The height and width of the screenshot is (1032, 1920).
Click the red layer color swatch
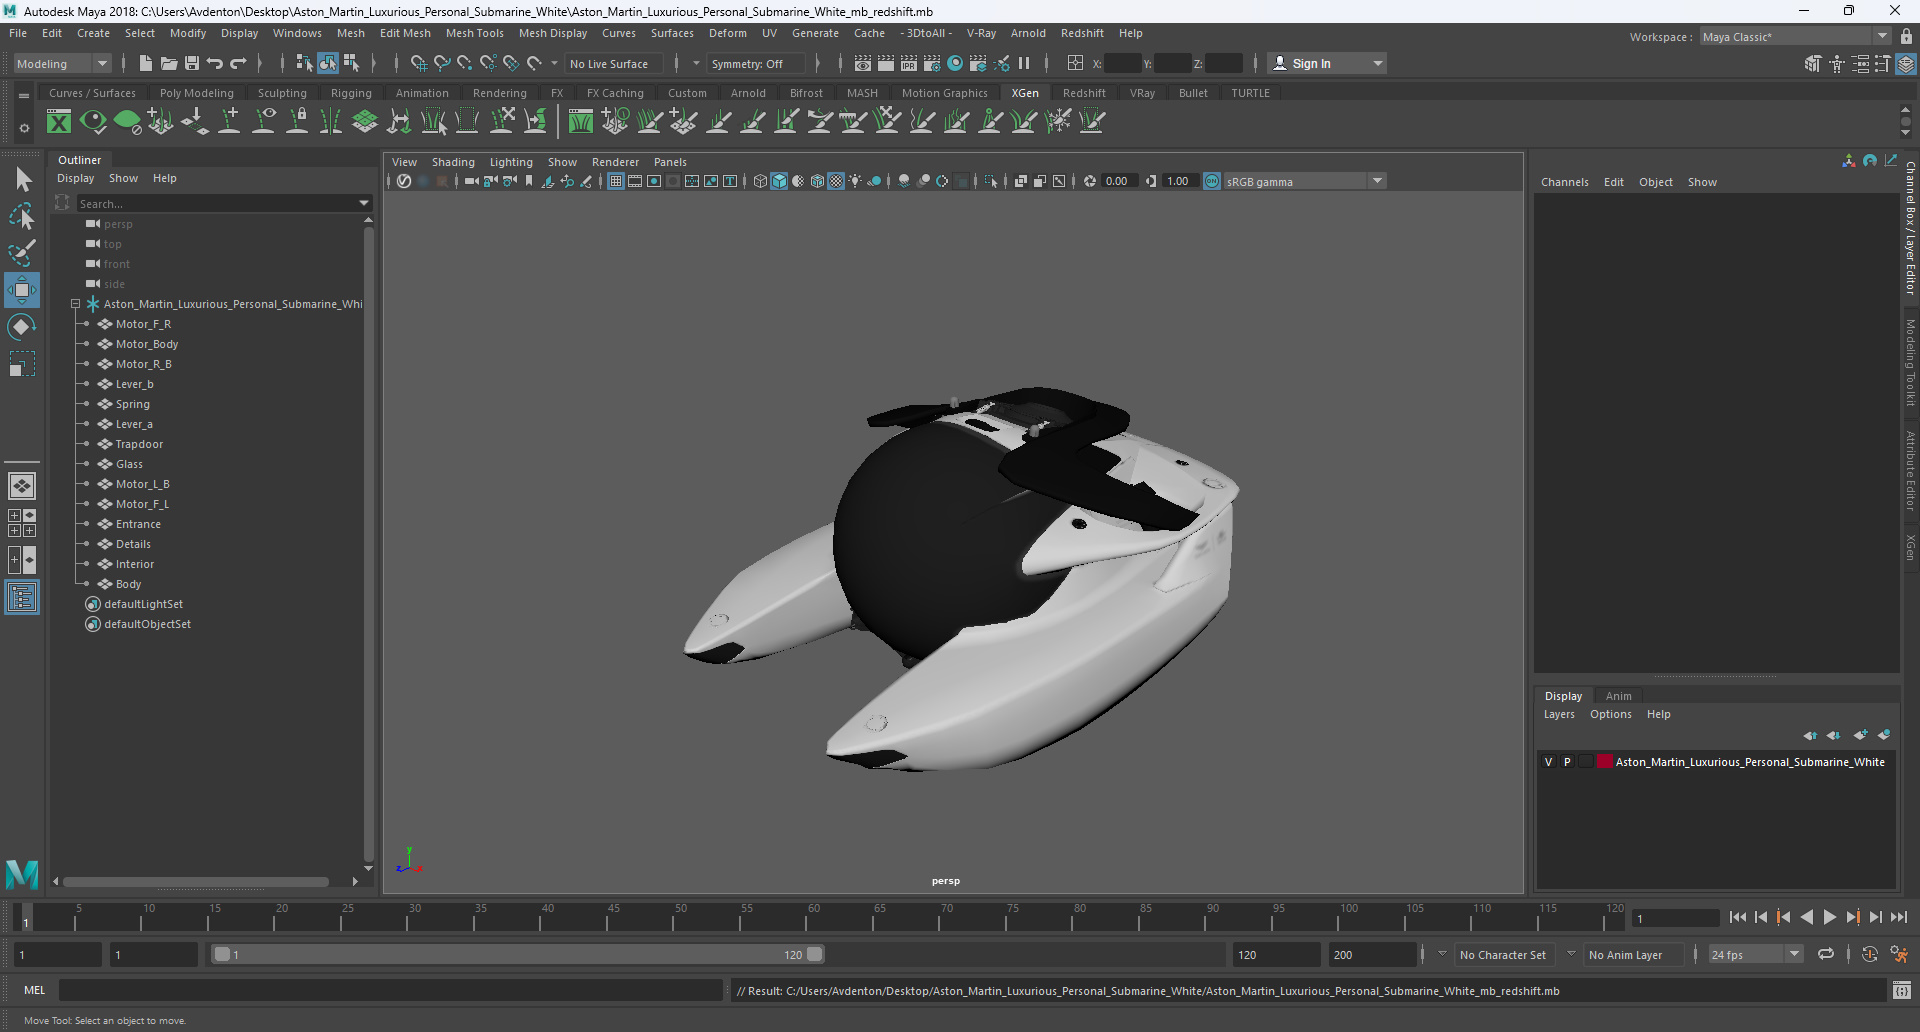pyautogui.click(x=1605, y=762)
